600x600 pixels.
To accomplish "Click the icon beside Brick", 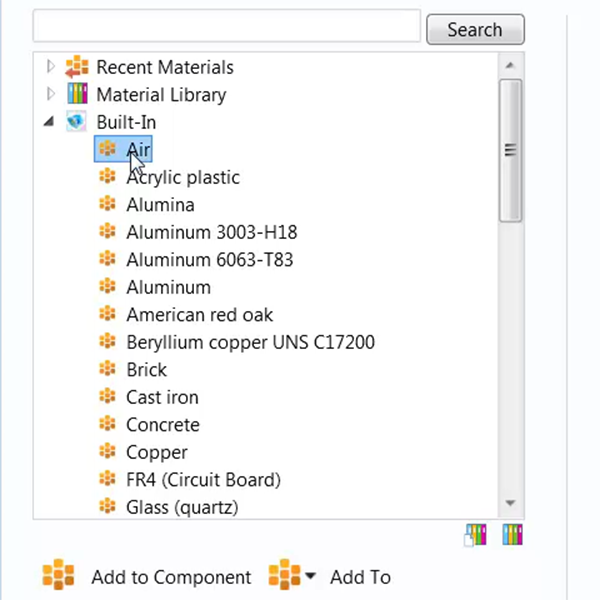I will 109,369.
